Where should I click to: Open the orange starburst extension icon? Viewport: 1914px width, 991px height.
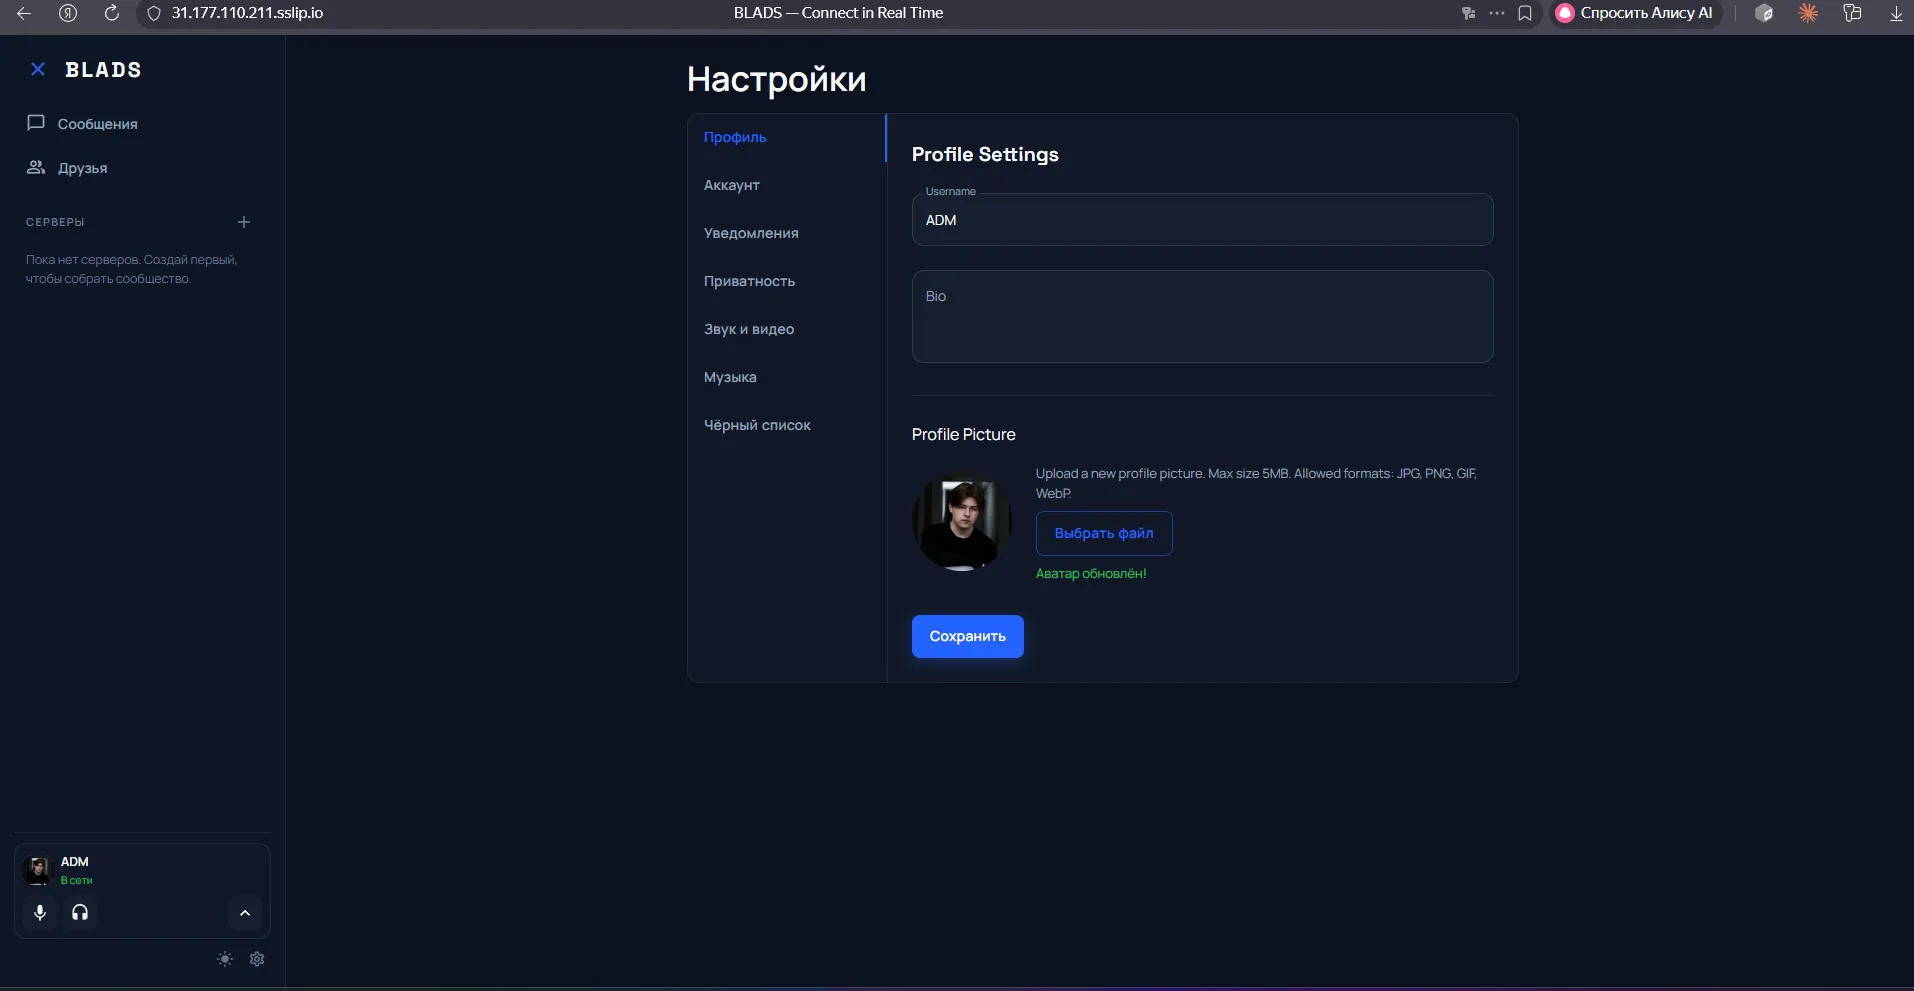click(x=1808, y=13)
